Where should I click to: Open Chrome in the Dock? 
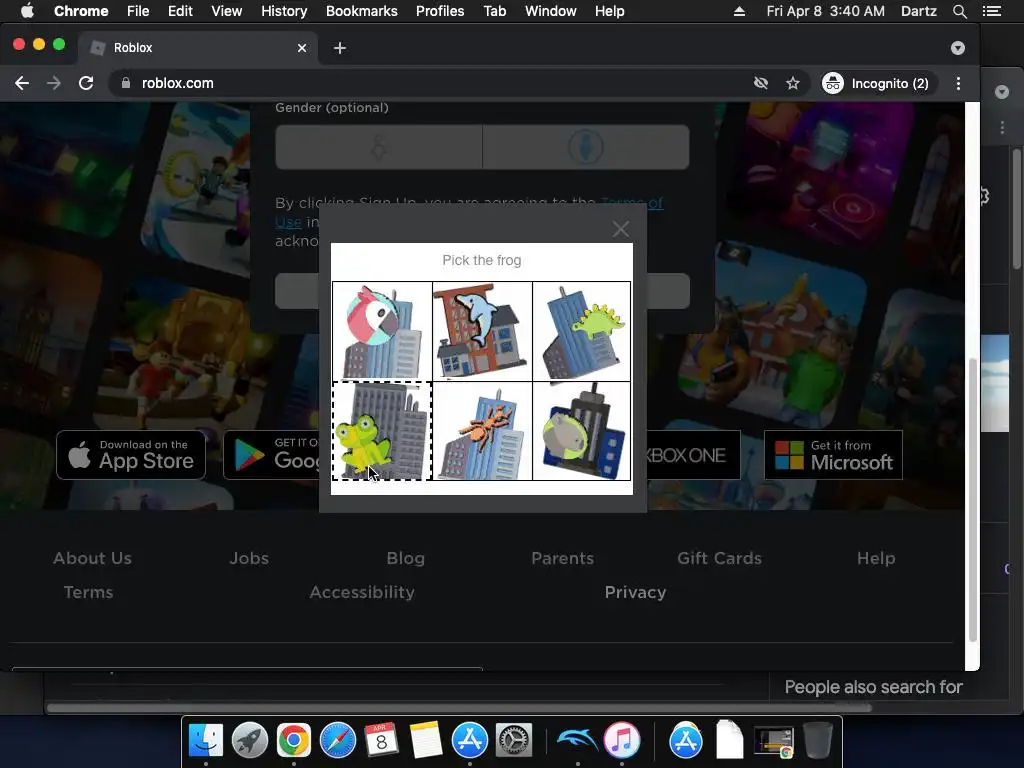pyautogui.click(x=294, y=741)
